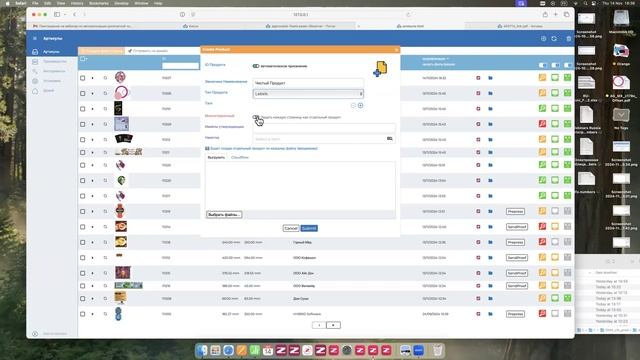Viewport: 640px width, 360px height.
Task: Check the select-all checkbox in table header
Action: [83, 59]
